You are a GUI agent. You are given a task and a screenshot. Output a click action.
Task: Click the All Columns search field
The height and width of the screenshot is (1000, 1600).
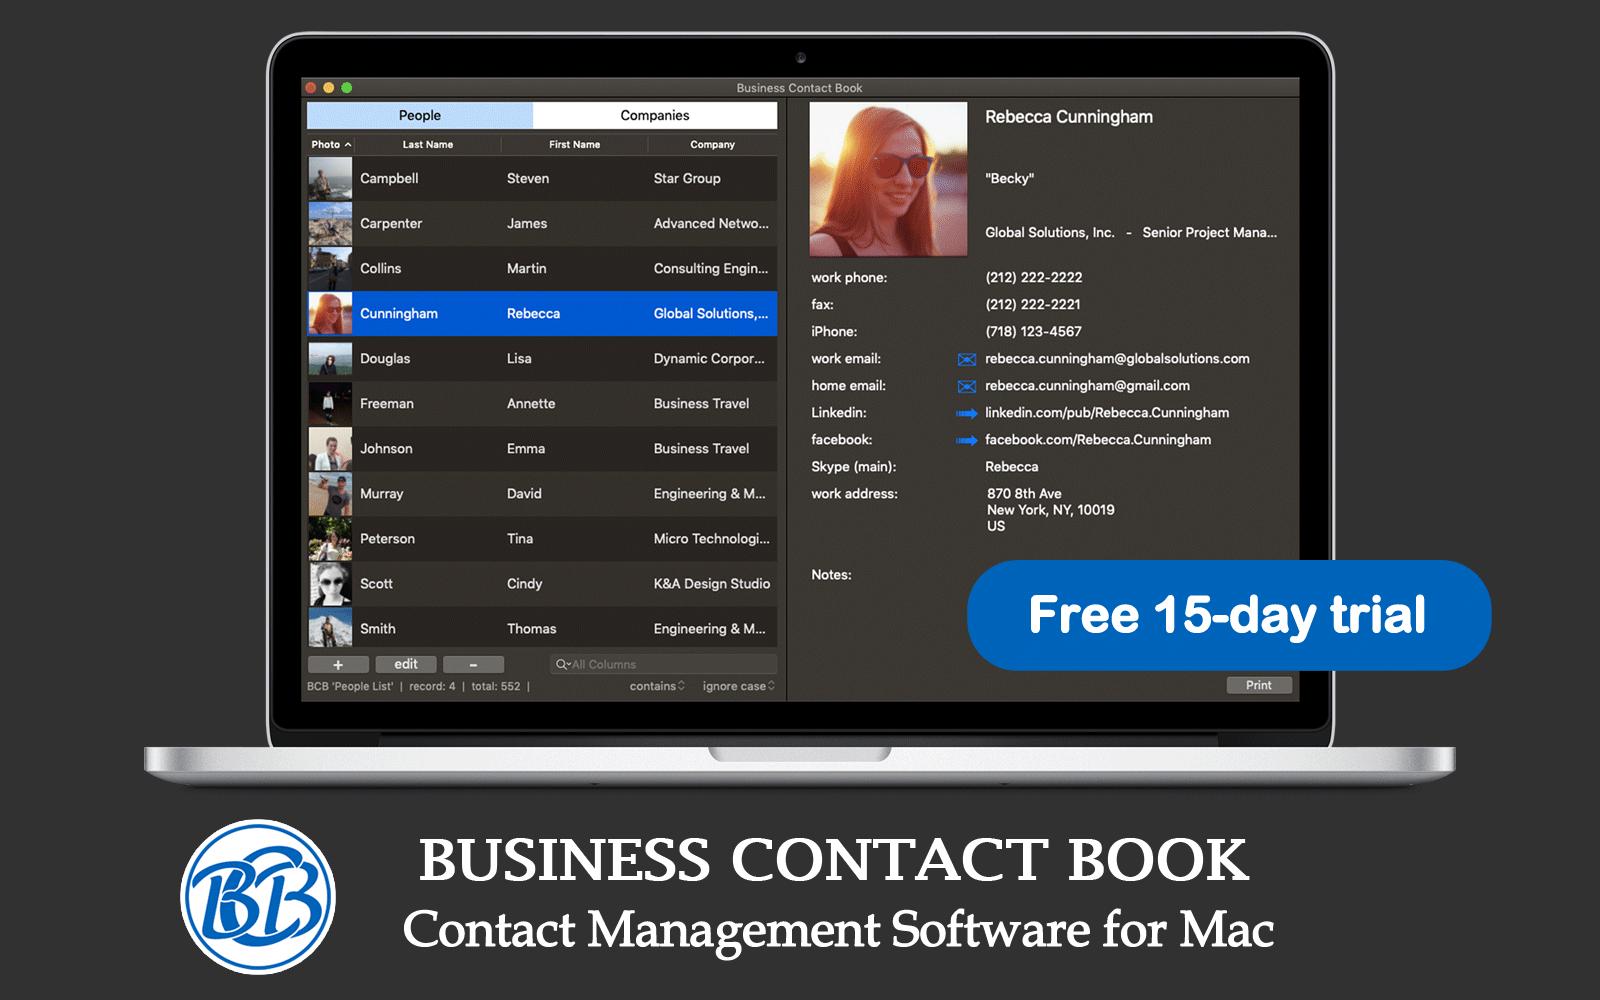[x=663, y=664]
